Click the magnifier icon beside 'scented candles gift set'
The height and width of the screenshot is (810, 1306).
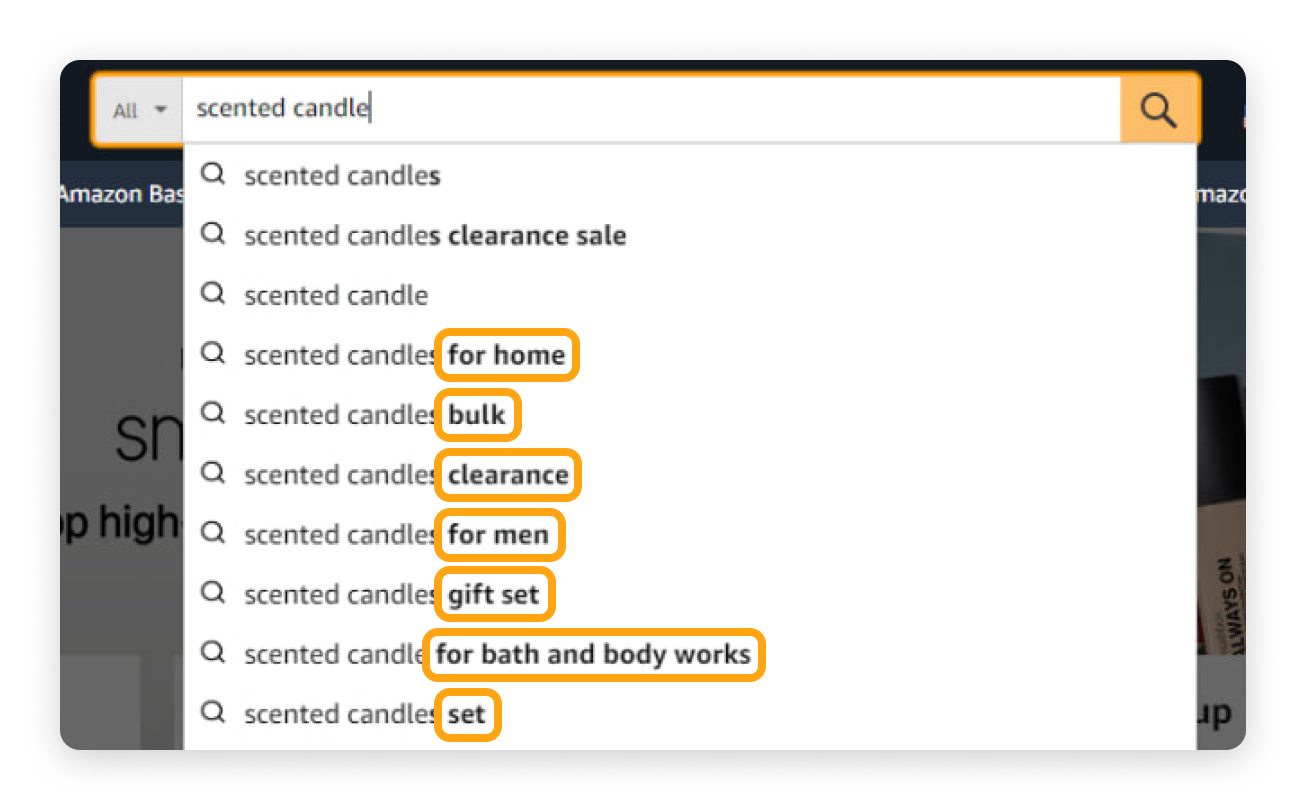coord(213,594)
